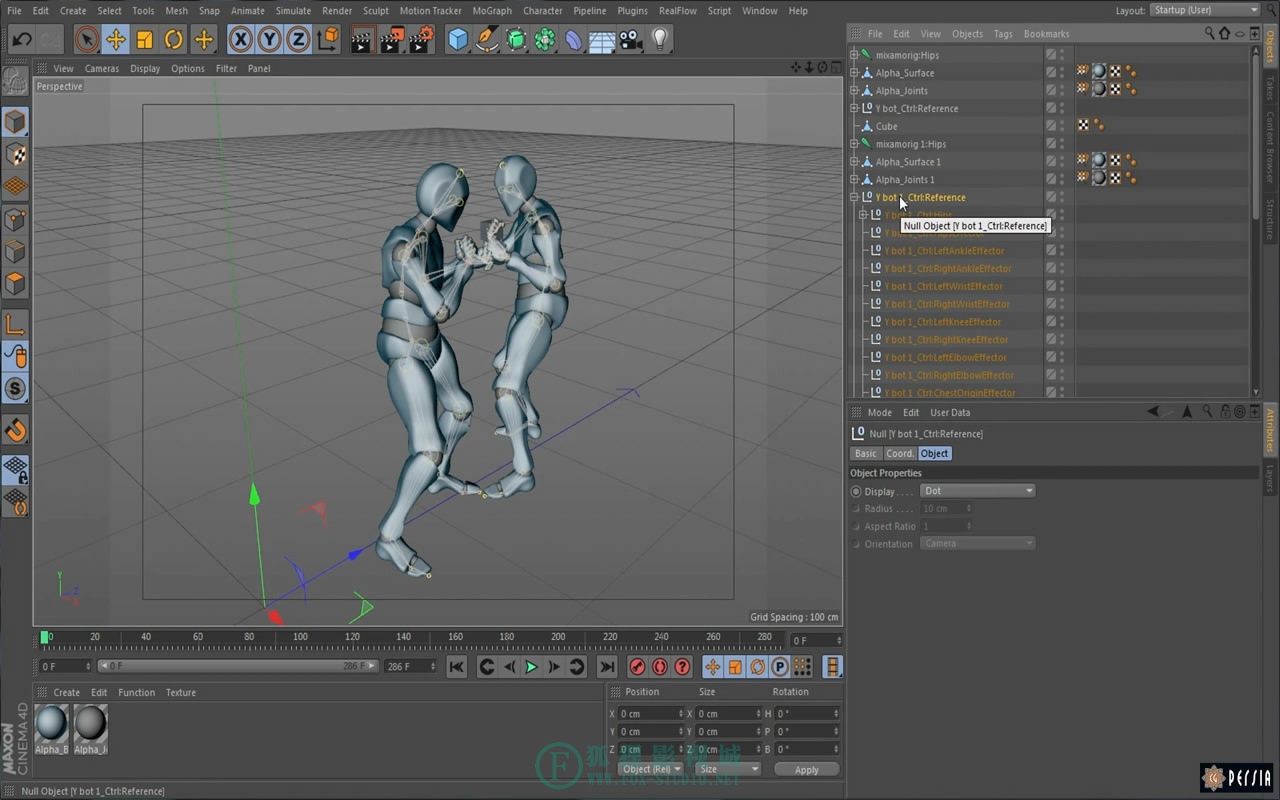Toggle the Parameter keyframe P button
This screenshot has height=800, width=1280.
780,667
